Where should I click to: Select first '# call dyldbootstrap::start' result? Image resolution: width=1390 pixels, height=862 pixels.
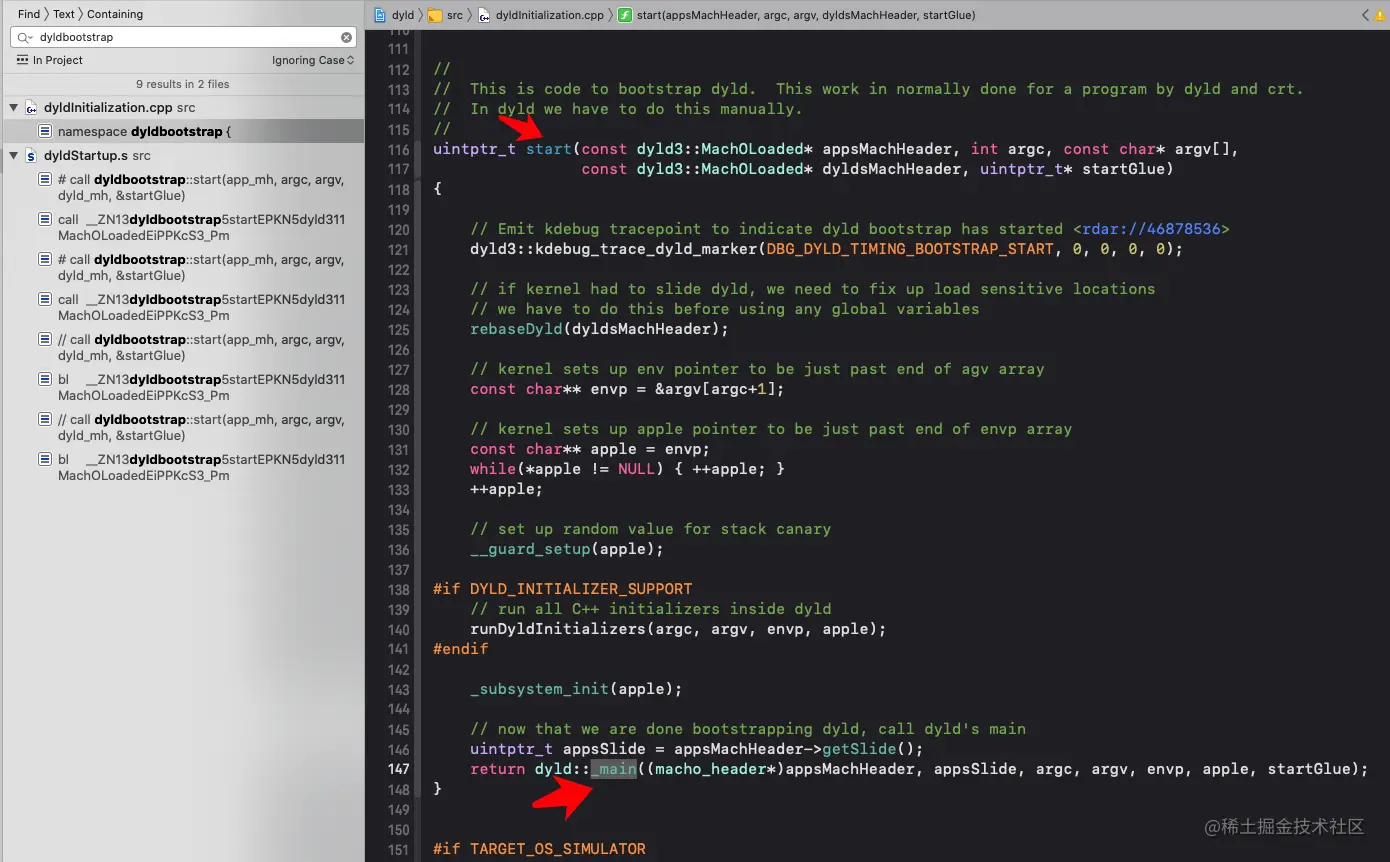(183, 187)
